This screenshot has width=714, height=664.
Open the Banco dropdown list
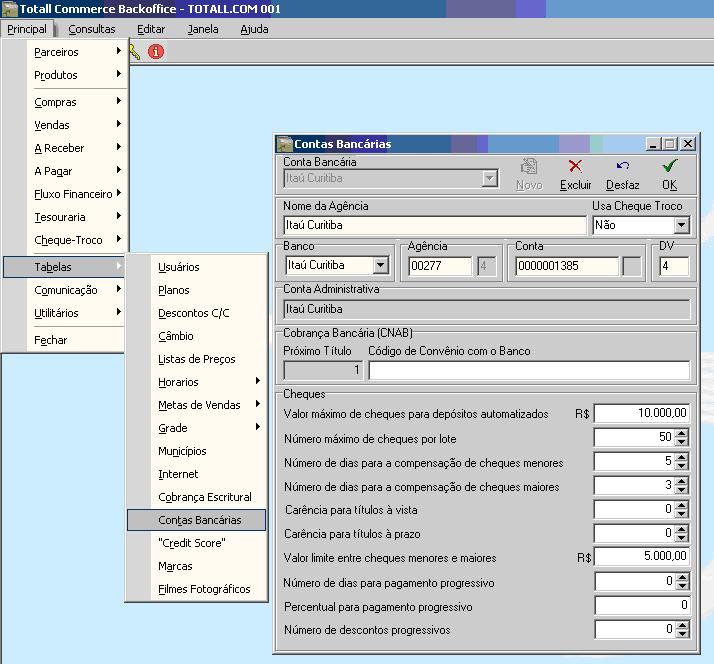(x=380, y=266)
